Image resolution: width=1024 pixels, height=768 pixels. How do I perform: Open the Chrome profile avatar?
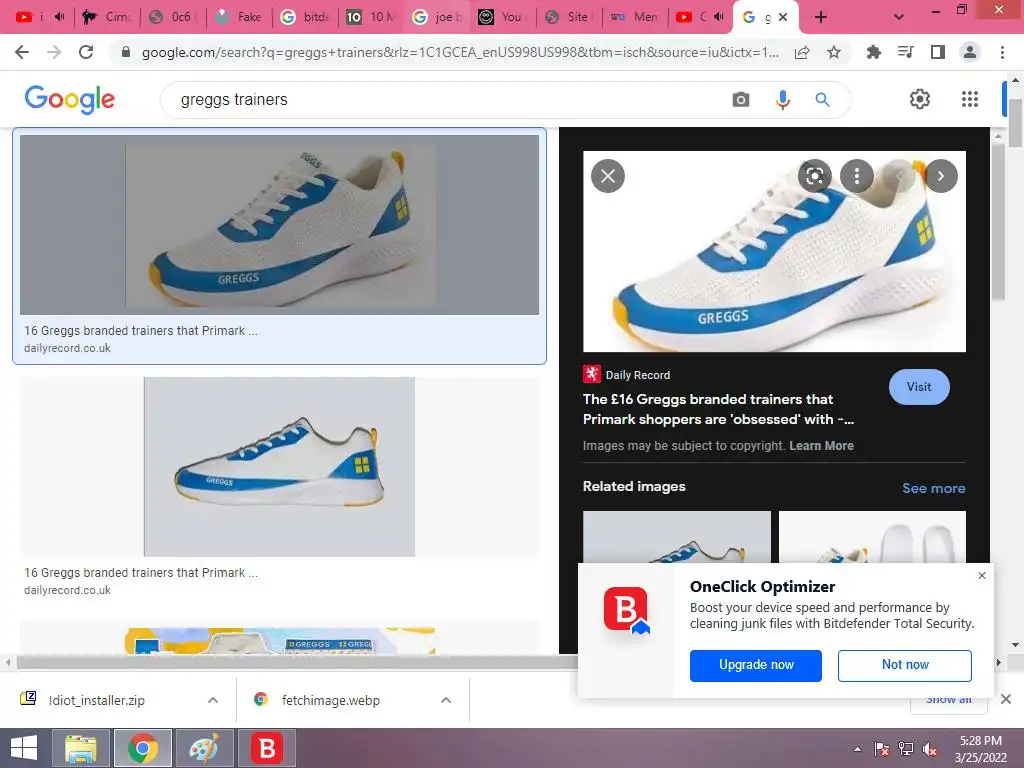click(x=970, y=52)
